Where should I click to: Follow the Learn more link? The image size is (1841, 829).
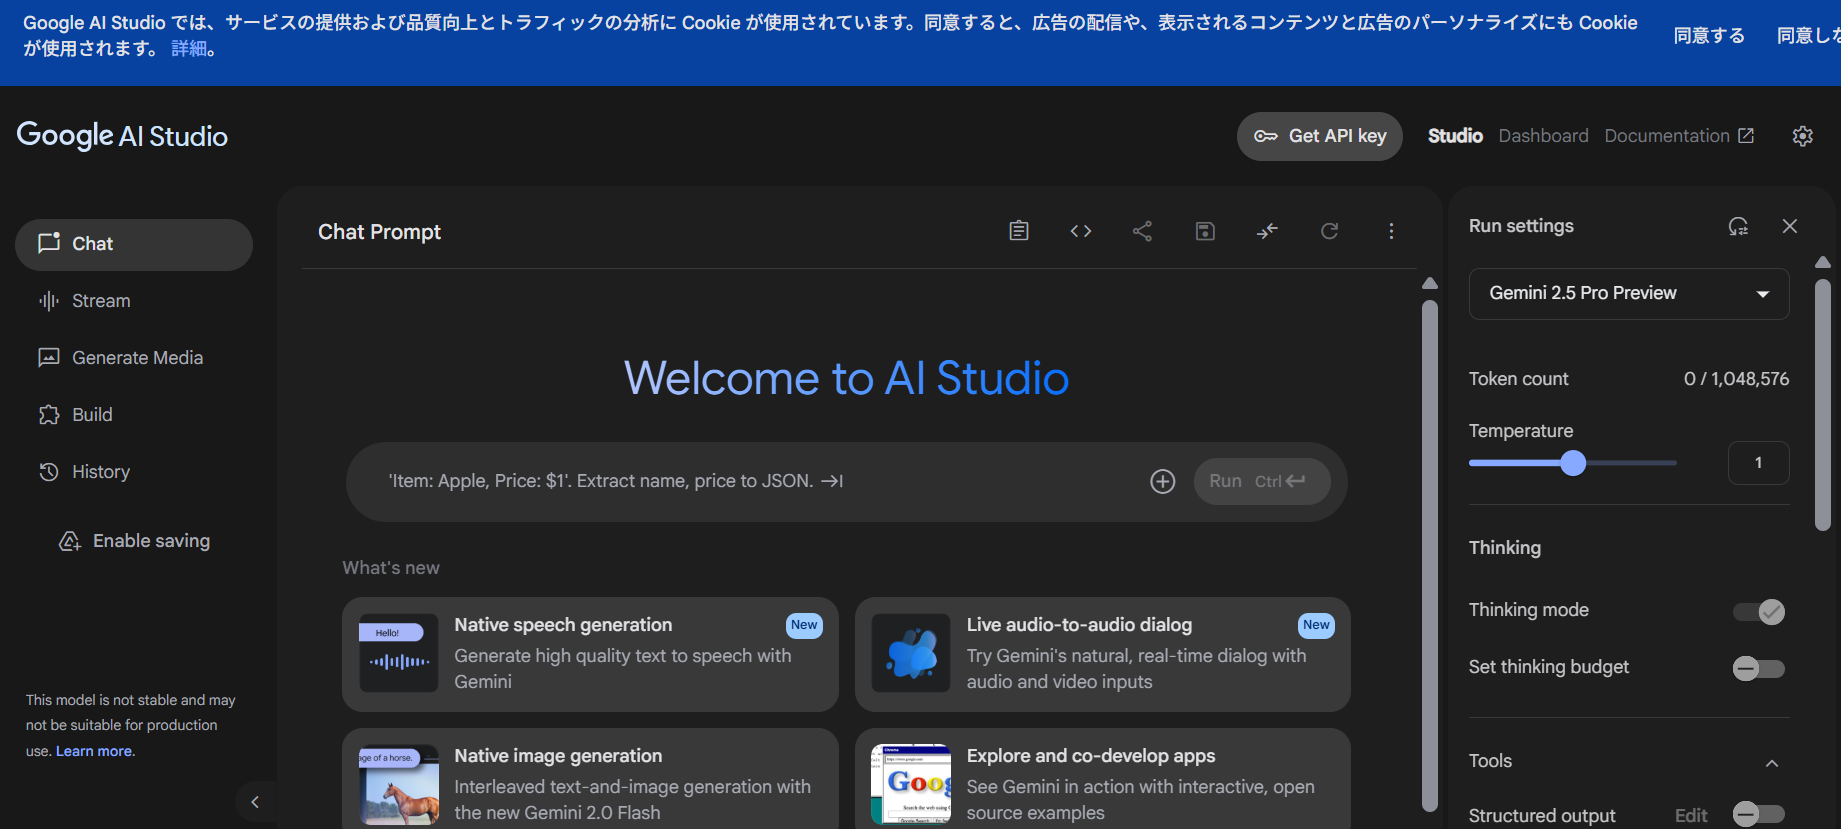(x=94, y=751)
